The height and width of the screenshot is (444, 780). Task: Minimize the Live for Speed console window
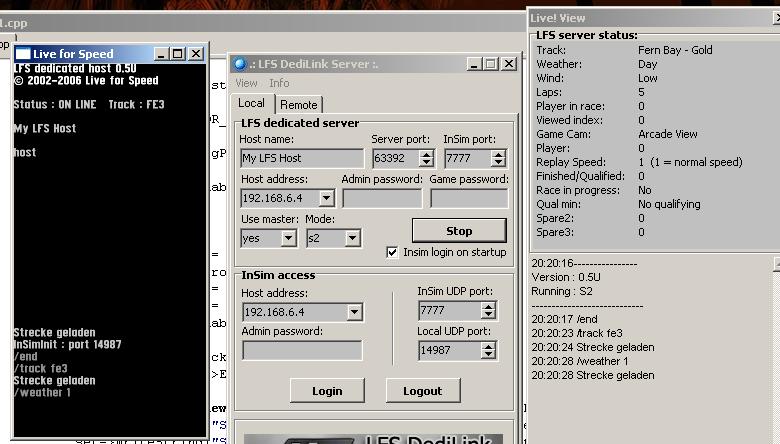point(161,53)
